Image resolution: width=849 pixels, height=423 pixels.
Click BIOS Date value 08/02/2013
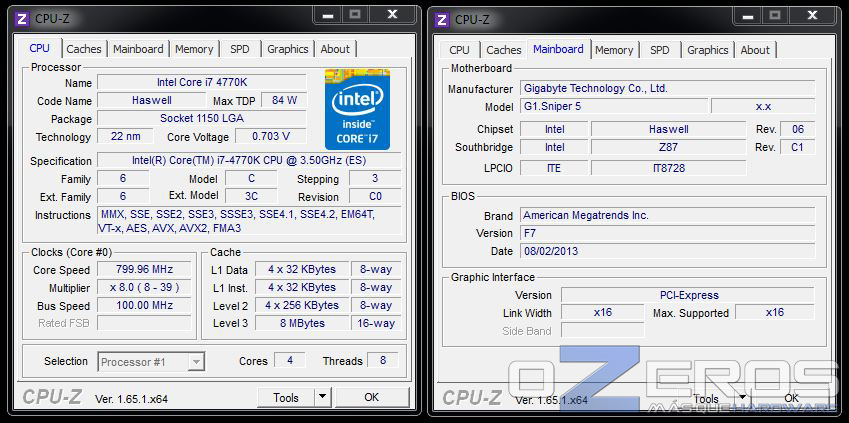click(x=667, y=251)
